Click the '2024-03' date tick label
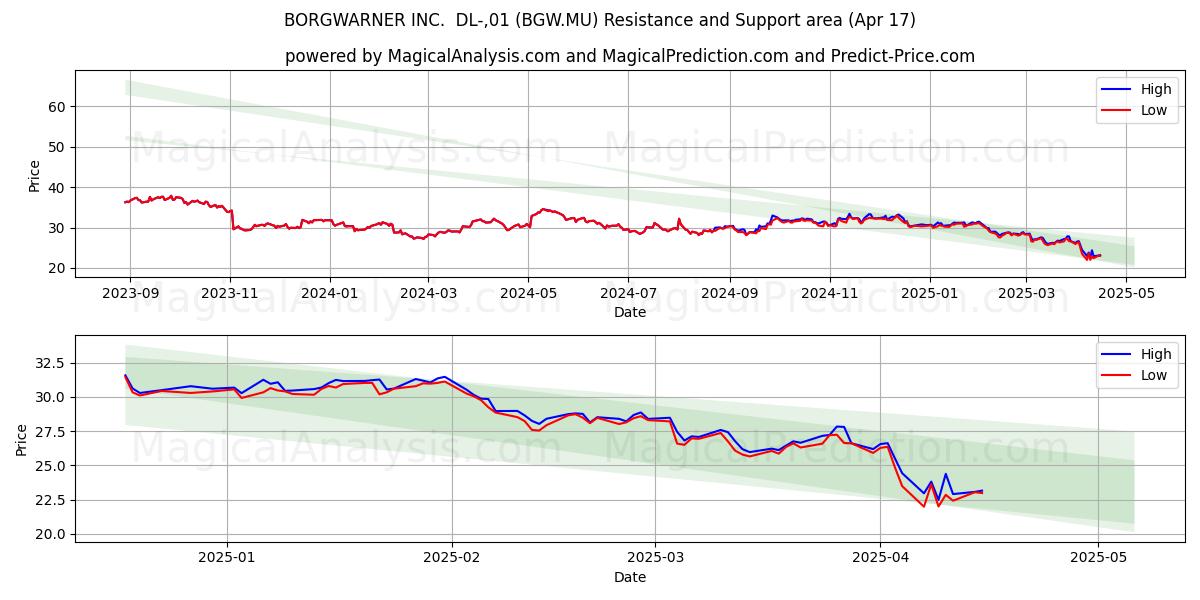 (x=428, y=293)
